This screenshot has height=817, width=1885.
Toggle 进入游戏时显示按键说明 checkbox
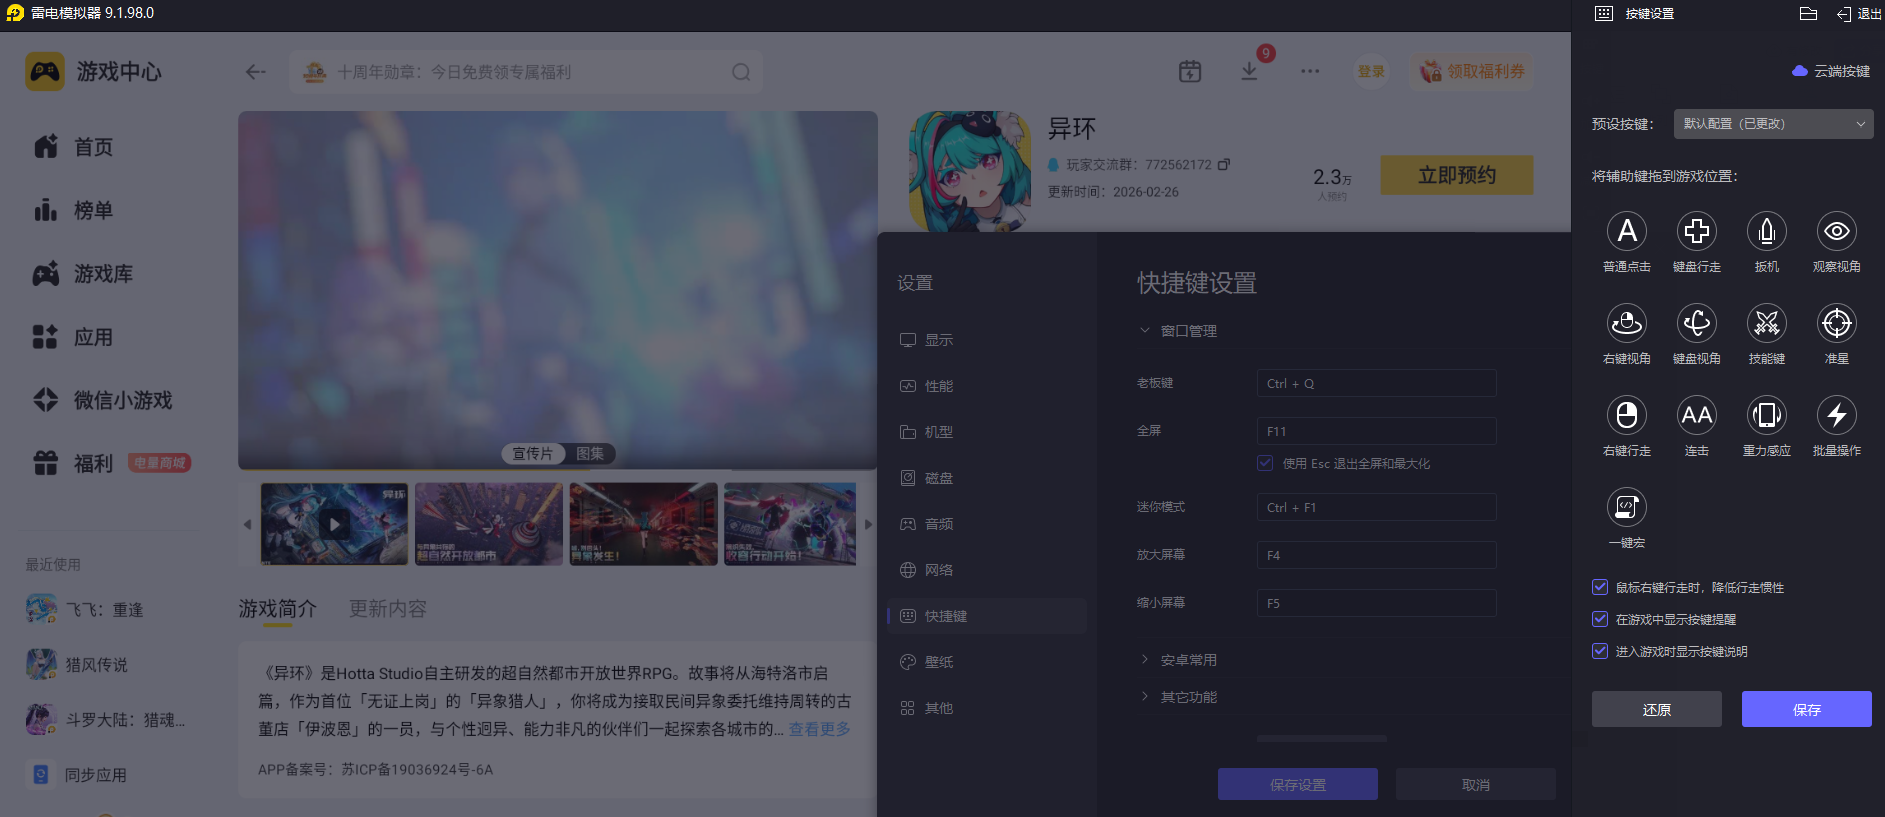coord(1600,651)
